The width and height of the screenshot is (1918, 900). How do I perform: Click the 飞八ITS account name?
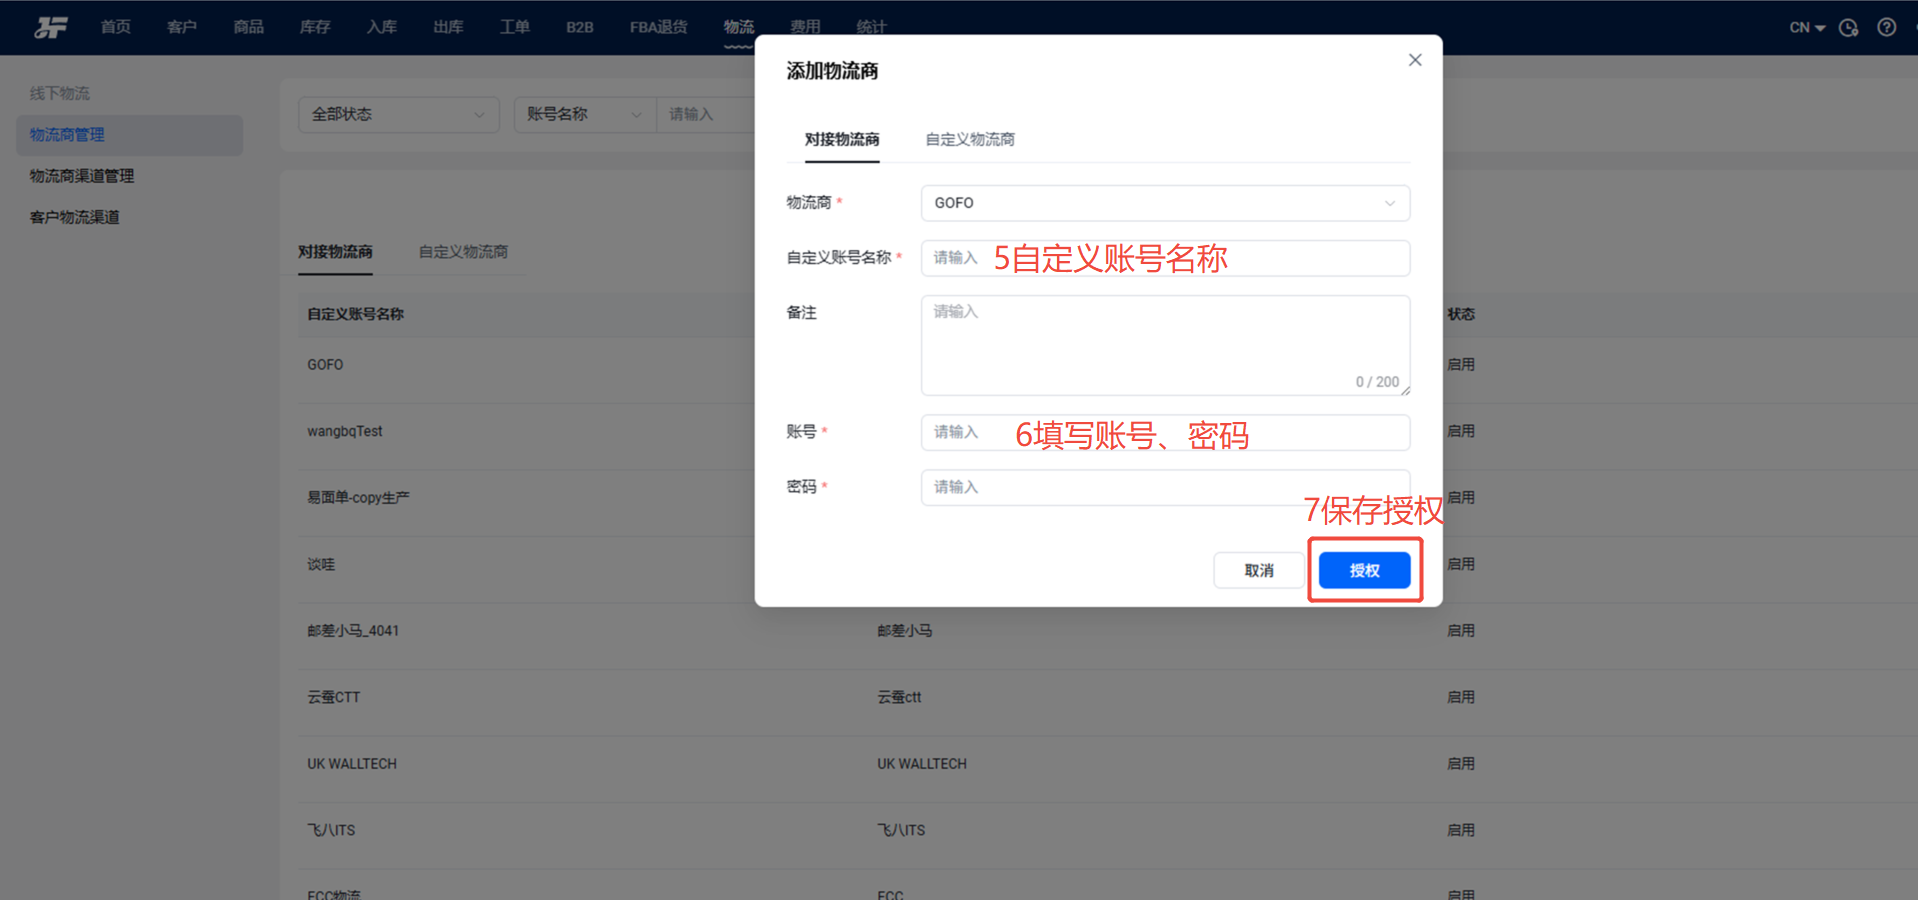[331, 830]
